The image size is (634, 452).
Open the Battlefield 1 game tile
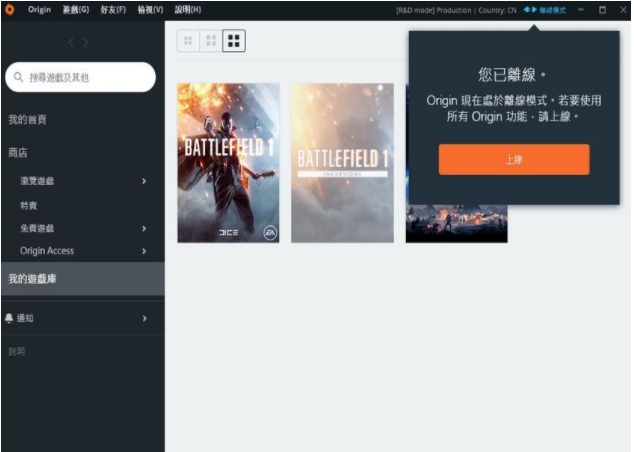tap(228, 163)
